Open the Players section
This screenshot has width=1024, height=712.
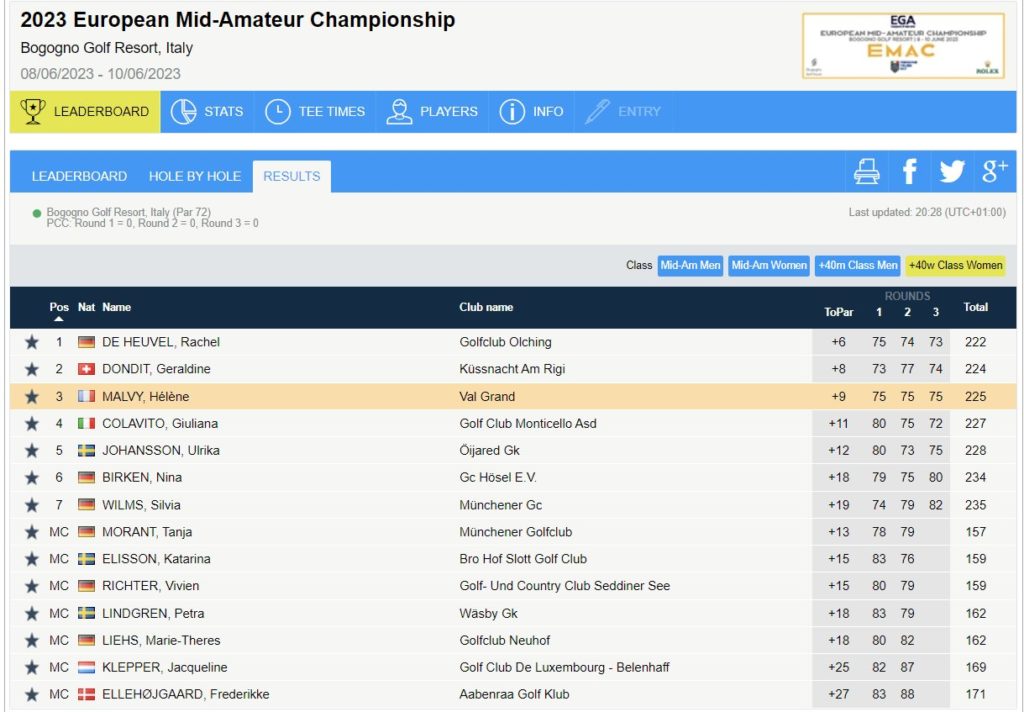pos(432,112)
